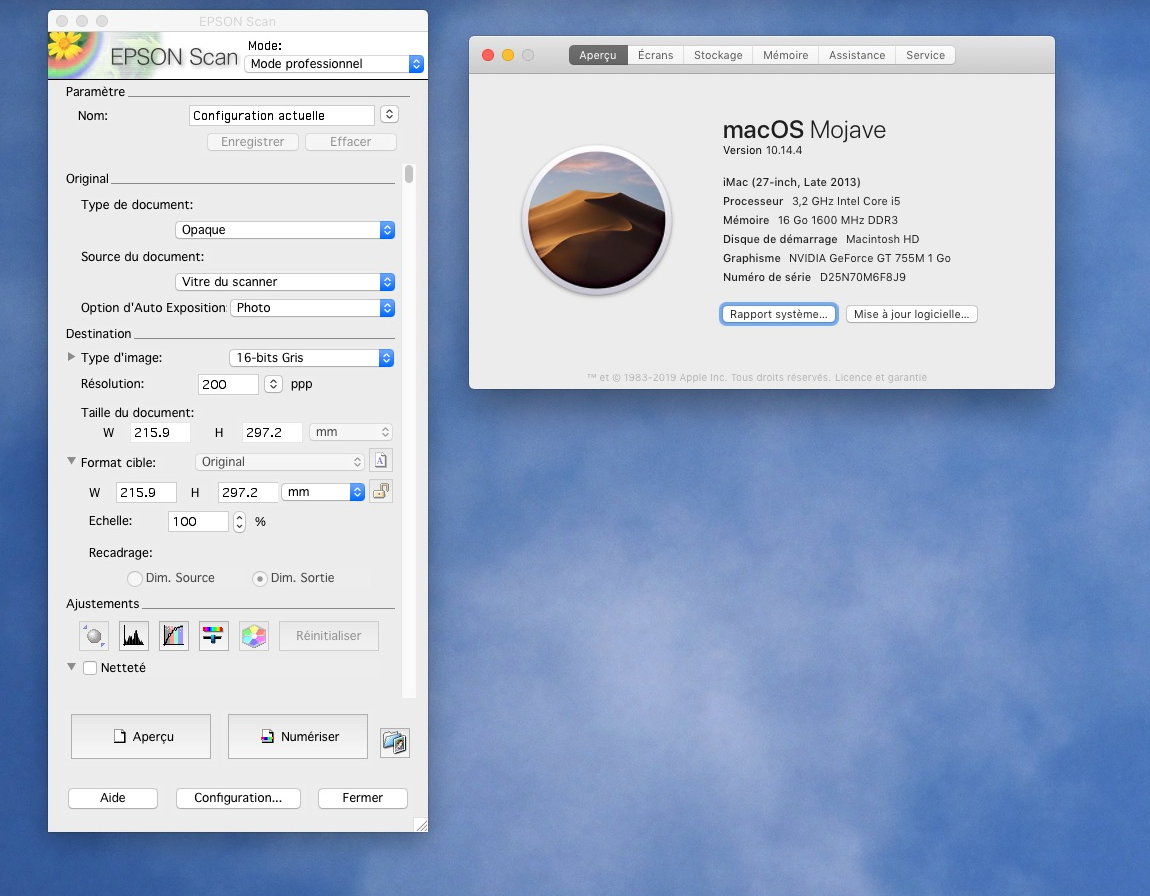Open the Histogram adjustment tool
1150x896 pixels.
coord(133,636)
